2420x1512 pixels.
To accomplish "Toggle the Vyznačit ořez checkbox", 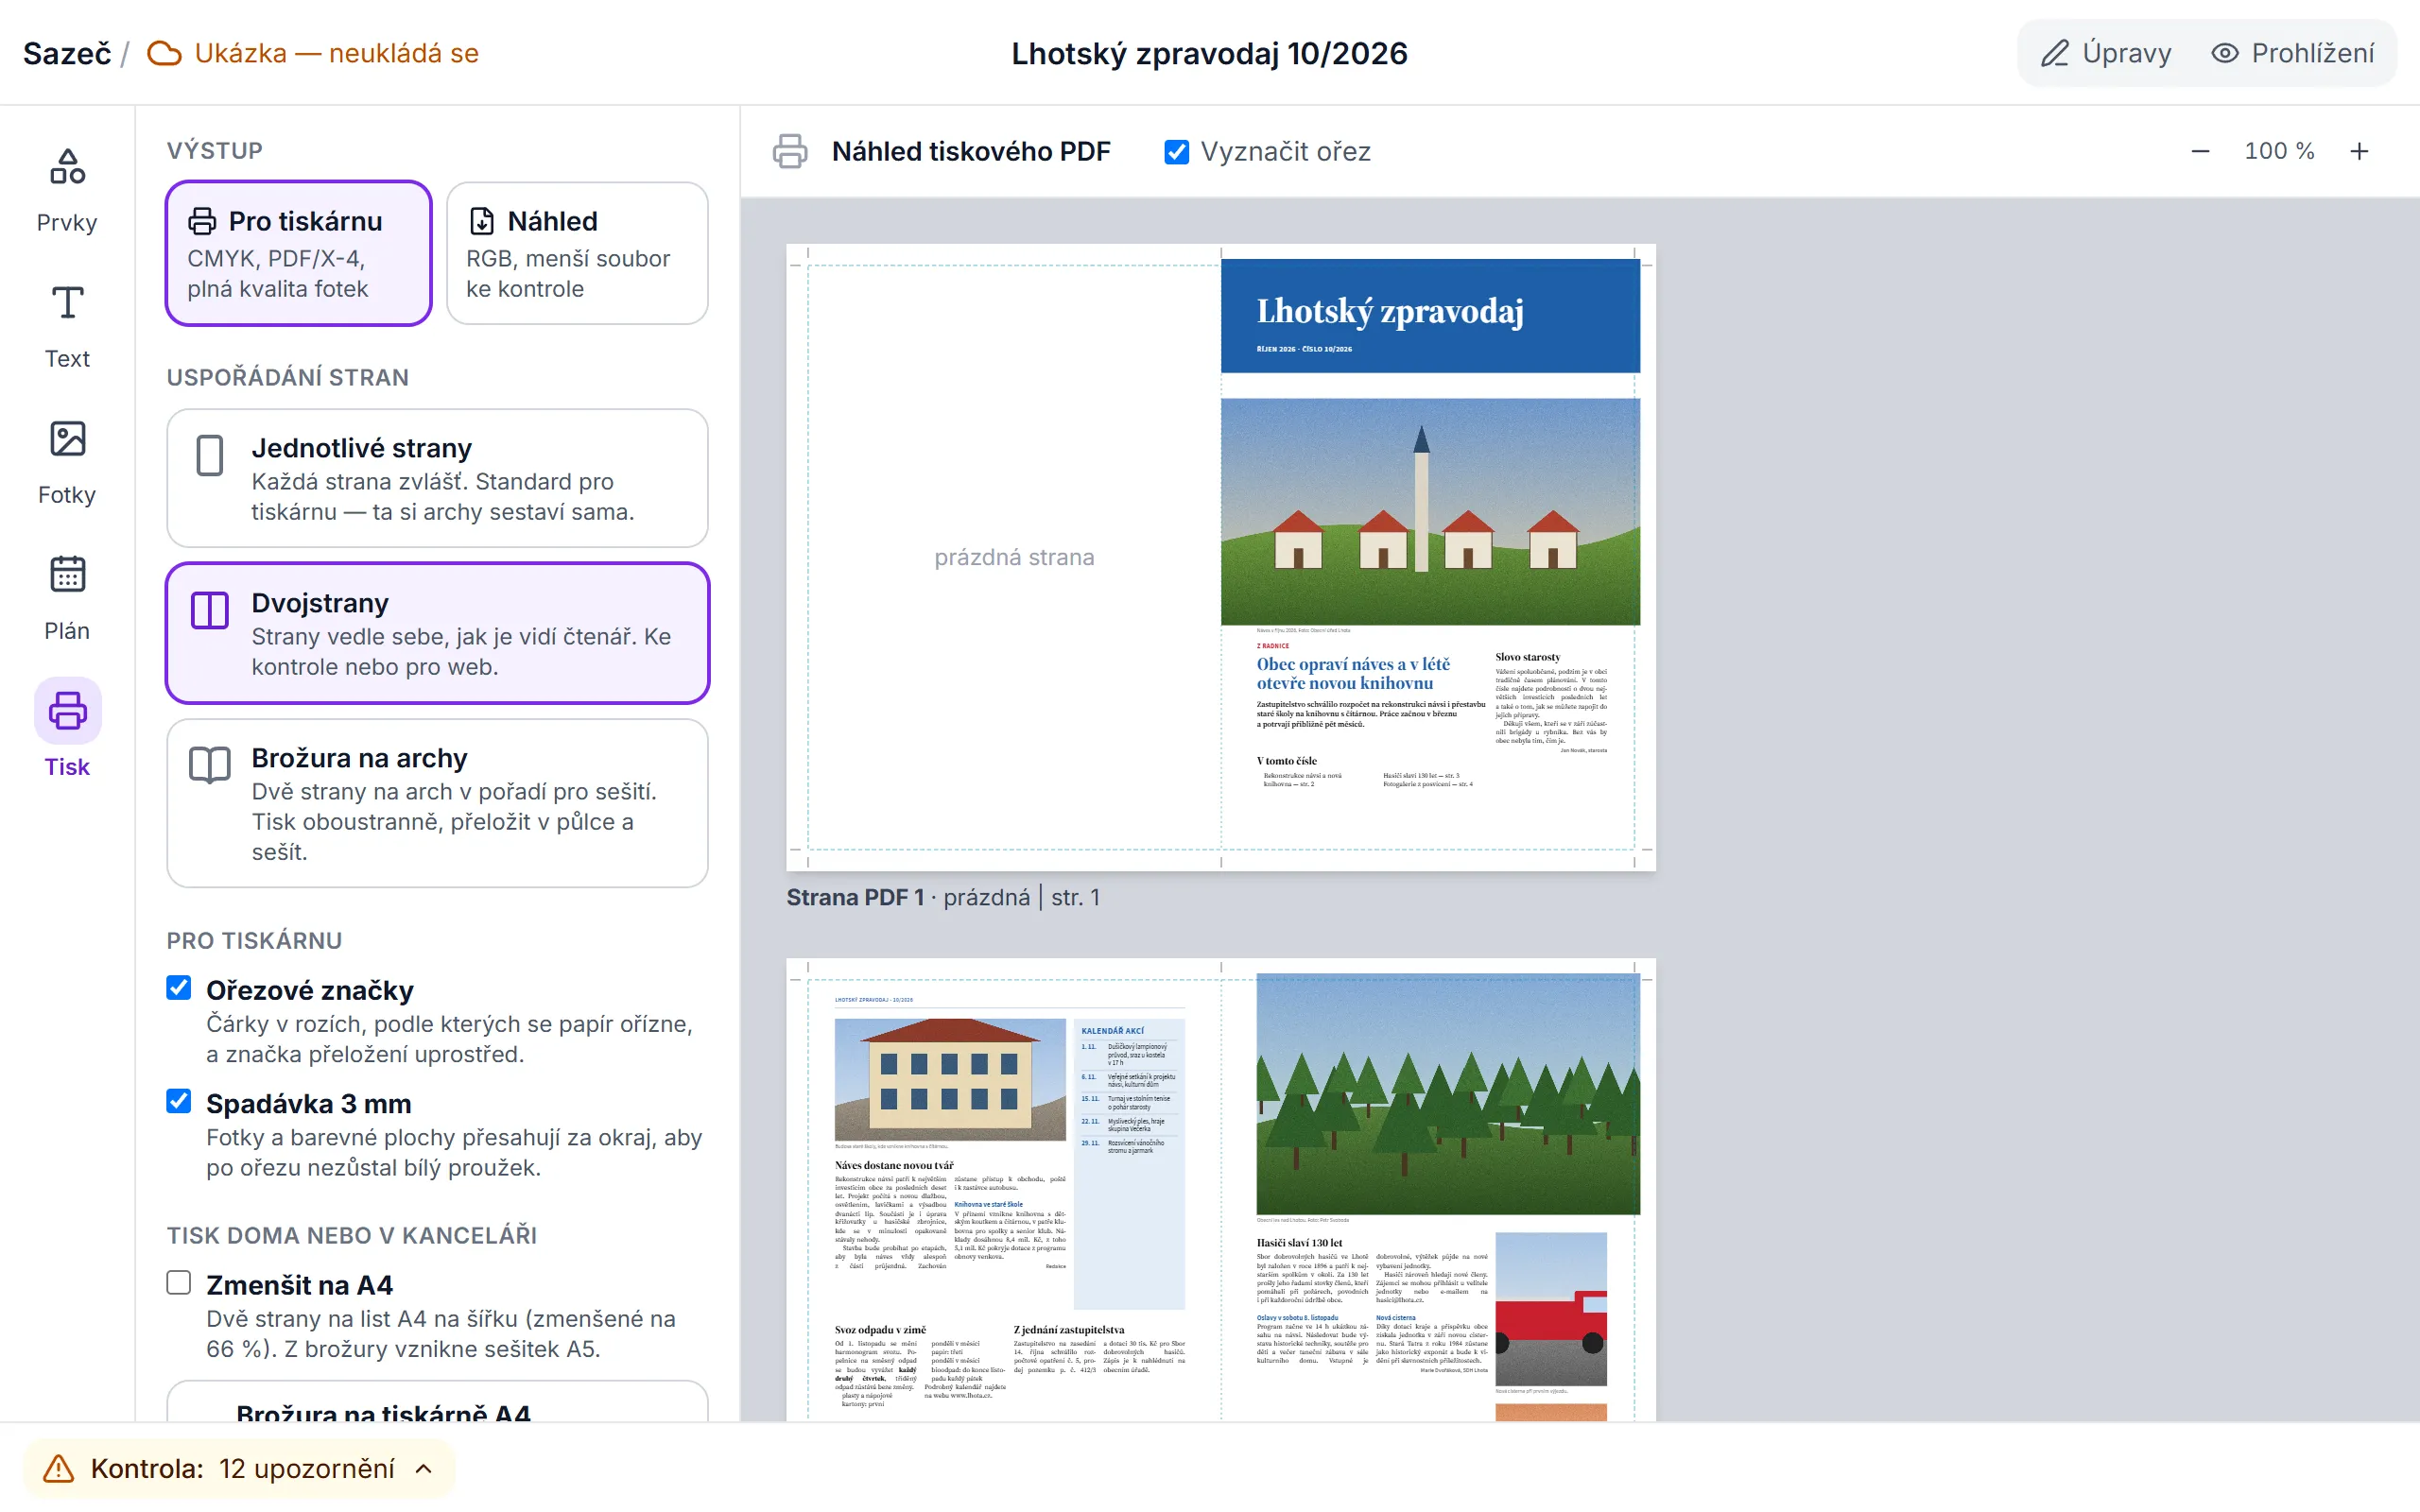I will (x=1176, y=152).
